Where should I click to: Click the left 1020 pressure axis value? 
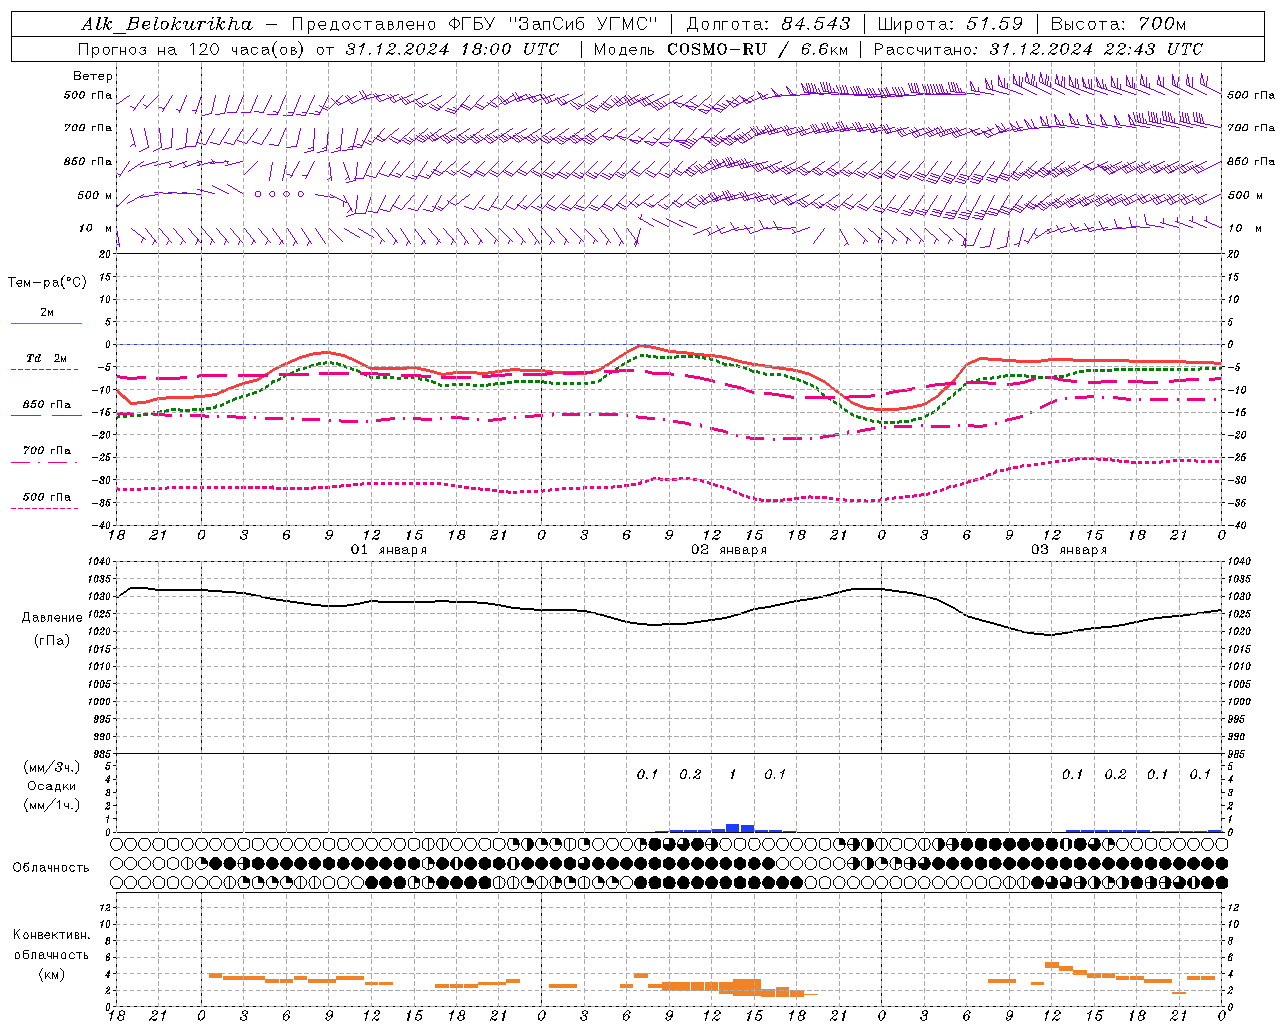101,631
